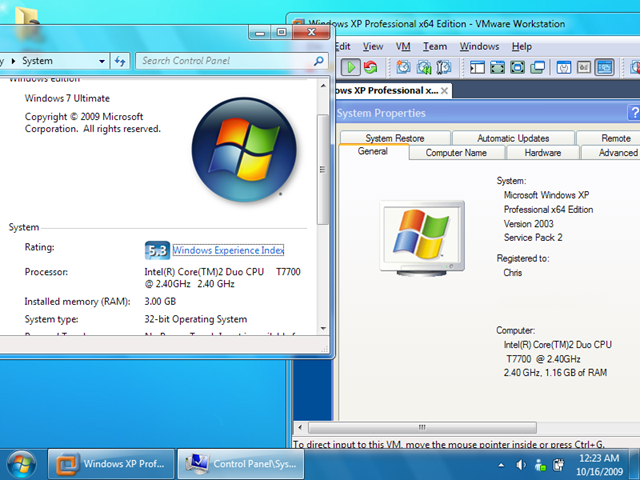Enter full screen mode via VMware toolbar
The image size is (640, 480).
tap(518, 67)
